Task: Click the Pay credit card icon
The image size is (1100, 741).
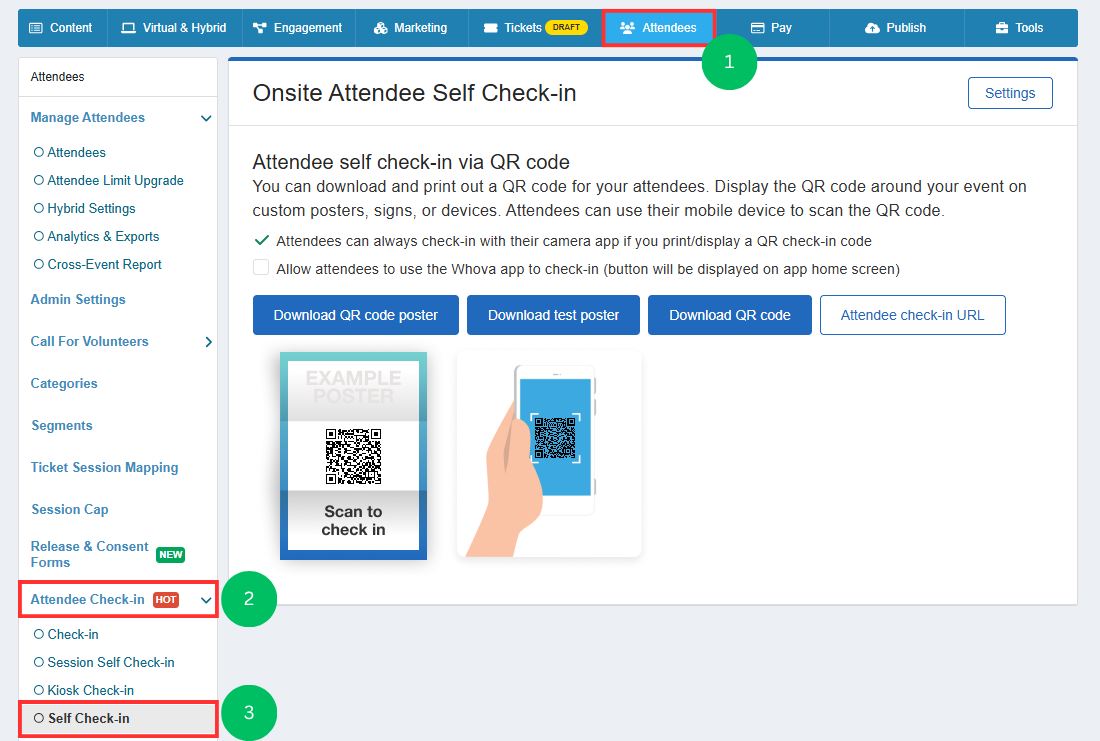Action: [x=758, y=28]
